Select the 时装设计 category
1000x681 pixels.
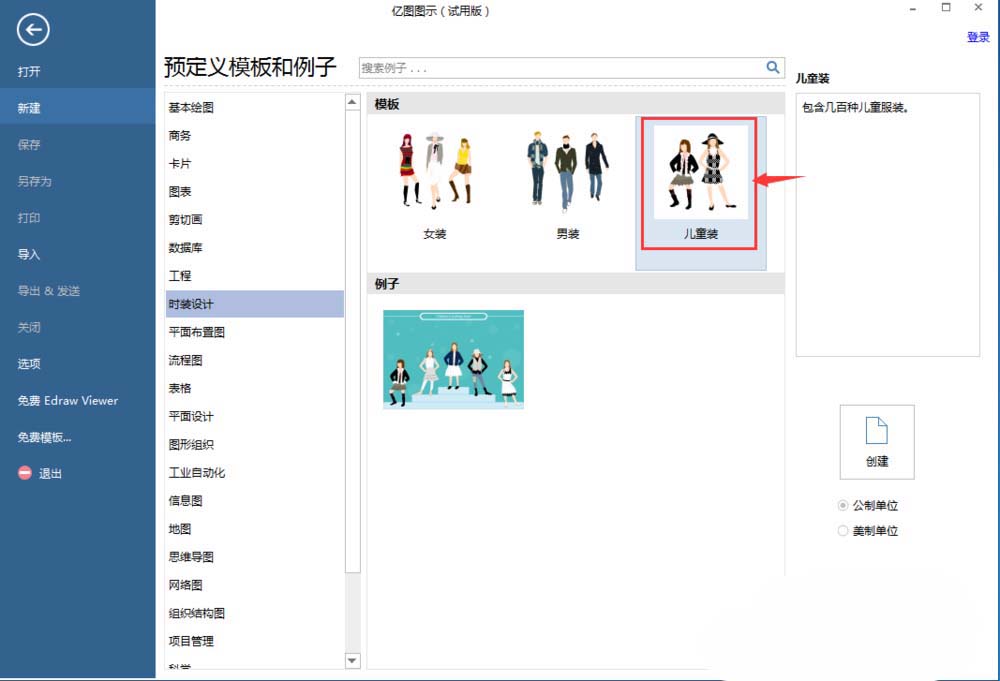194,304
